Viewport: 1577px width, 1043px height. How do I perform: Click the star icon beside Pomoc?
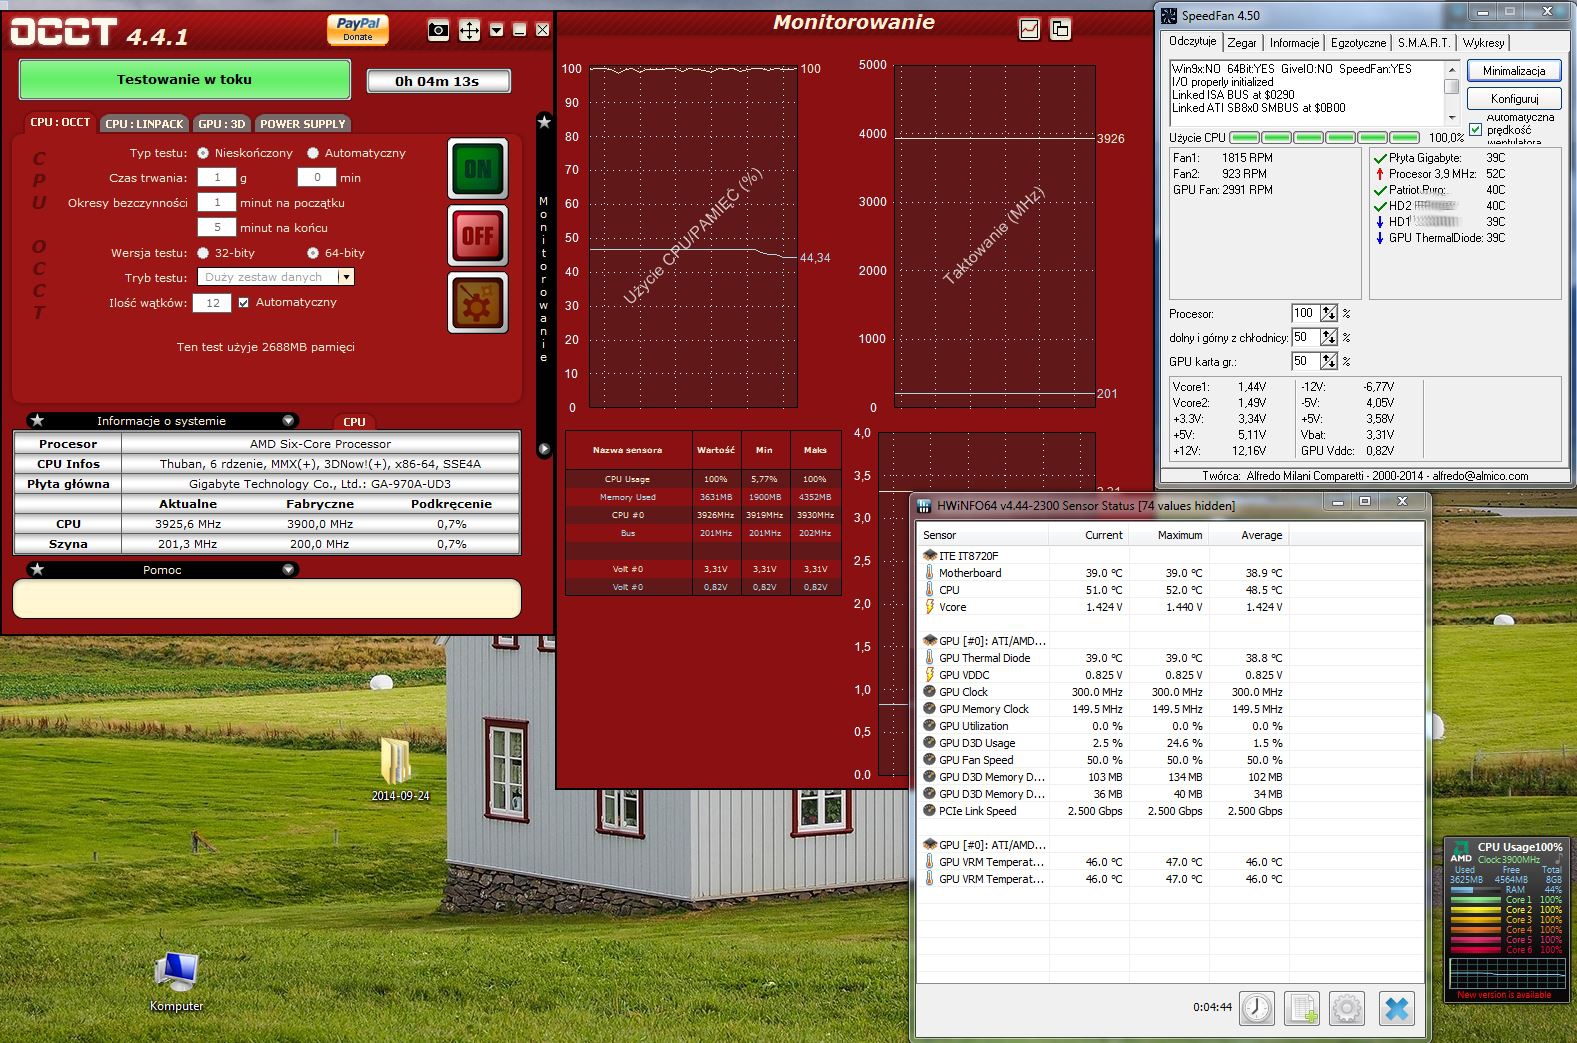click(37, 569)
